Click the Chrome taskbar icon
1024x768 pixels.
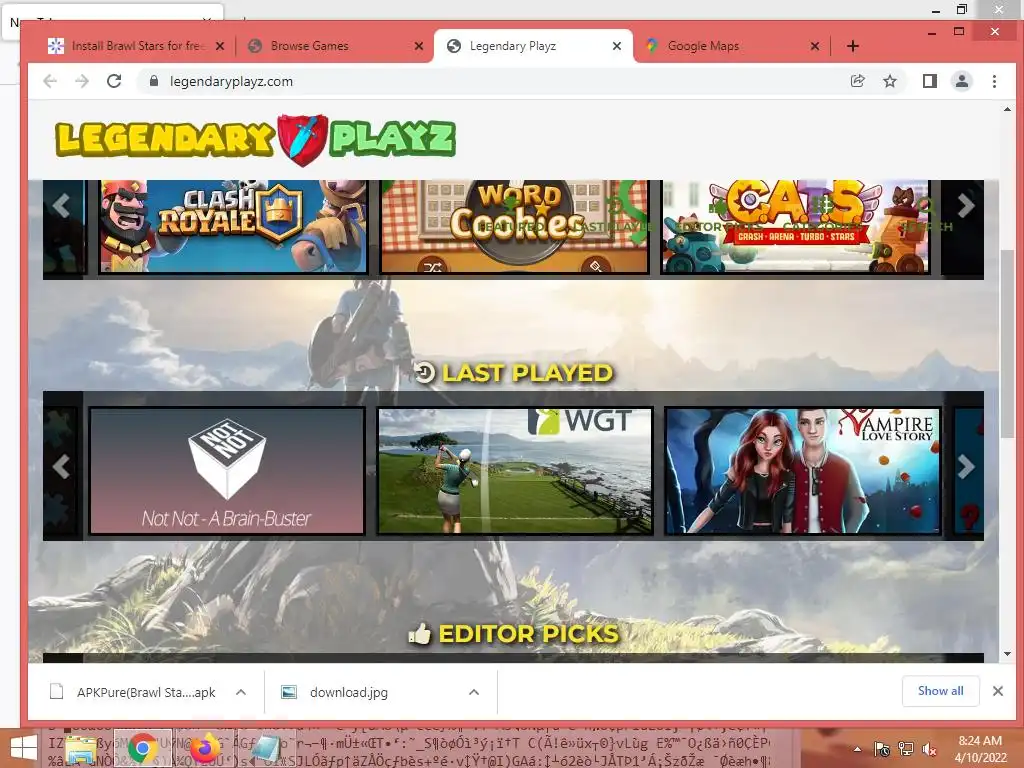142,748
